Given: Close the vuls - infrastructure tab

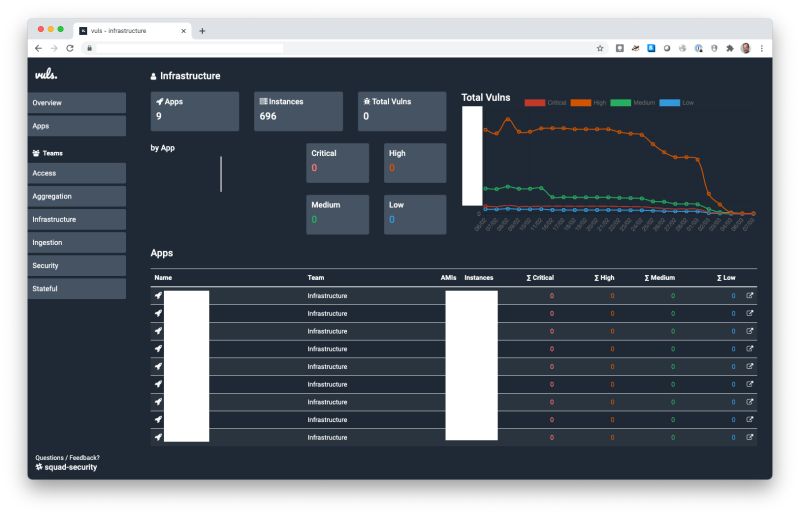Looking at the screenshot, I should coord(183,31).
